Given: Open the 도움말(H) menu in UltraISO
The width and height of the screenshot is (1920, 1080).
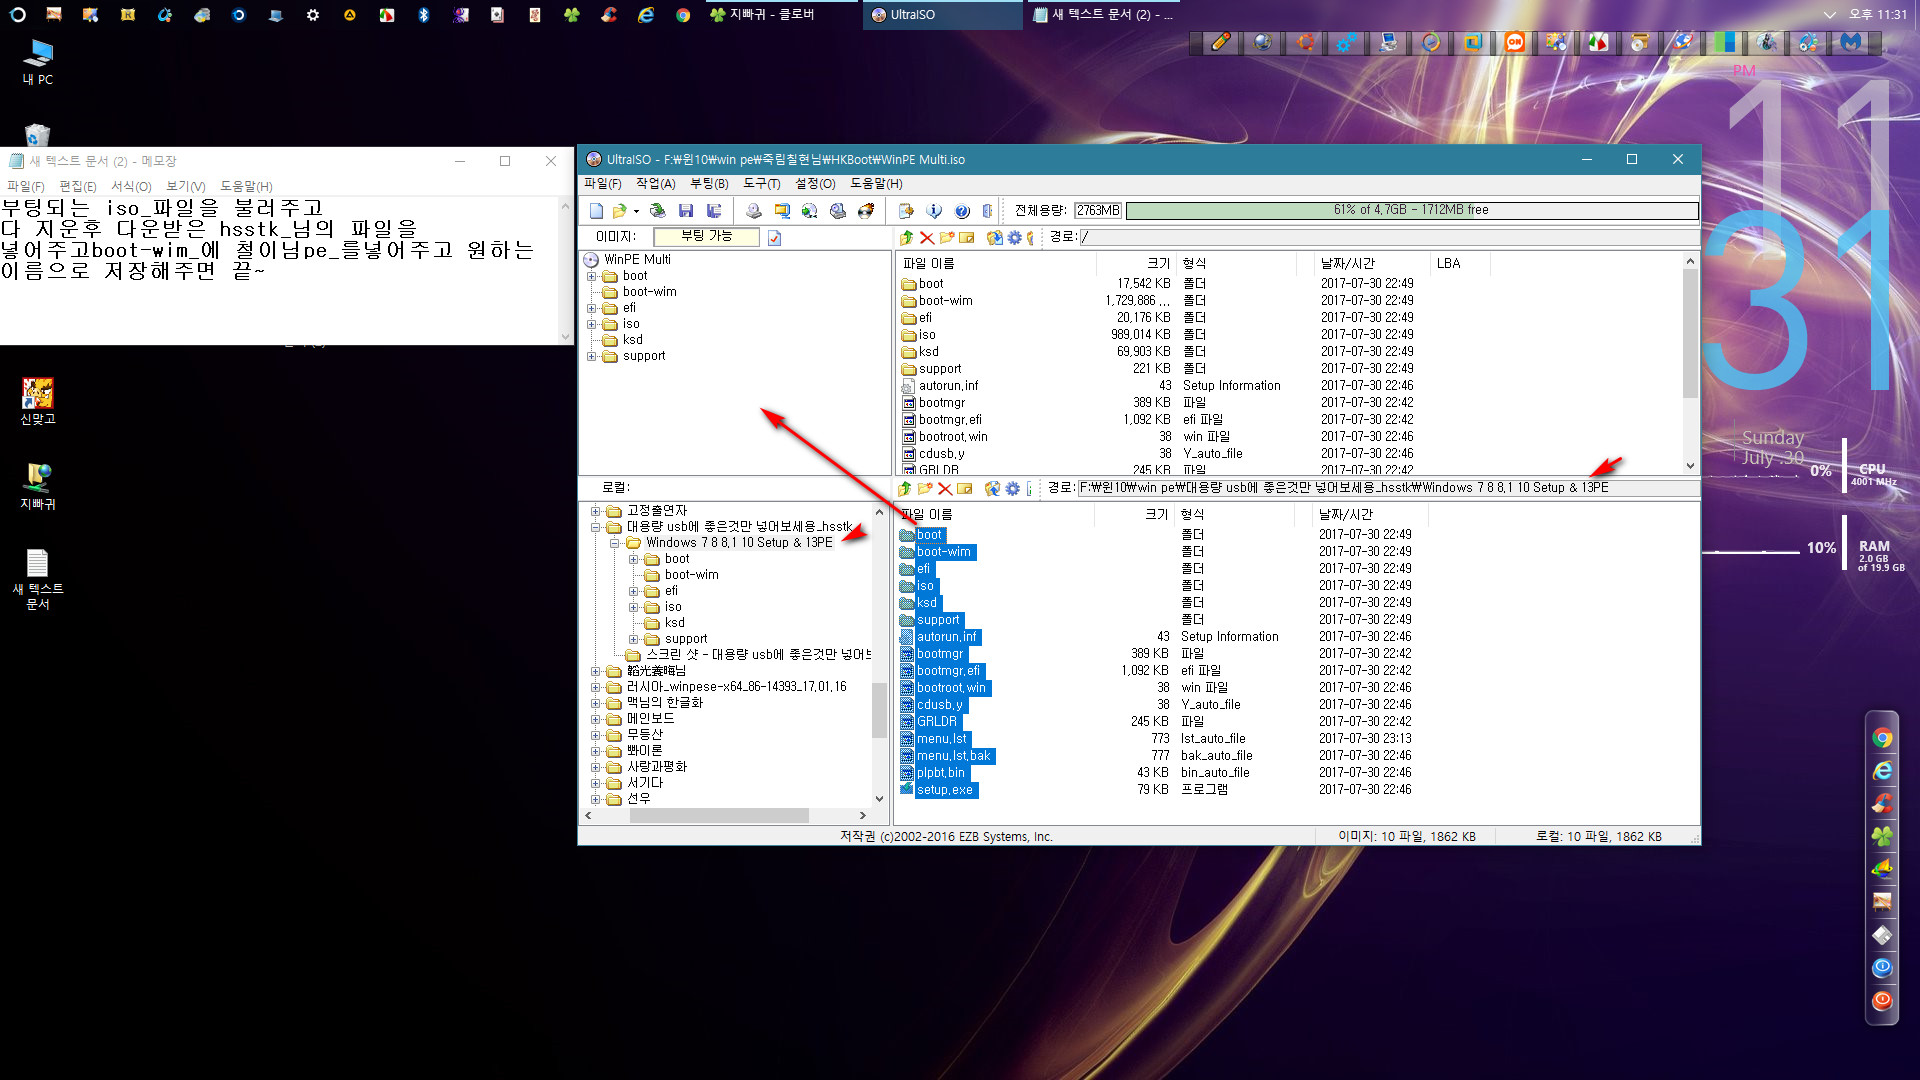Looking at the screenshot, I should coord(876,184).
